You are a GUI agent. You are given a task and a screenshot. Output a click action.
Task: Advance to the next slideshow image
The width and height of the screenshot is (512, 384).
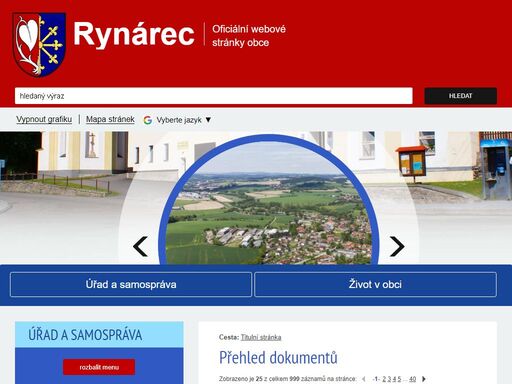[397, 246]
